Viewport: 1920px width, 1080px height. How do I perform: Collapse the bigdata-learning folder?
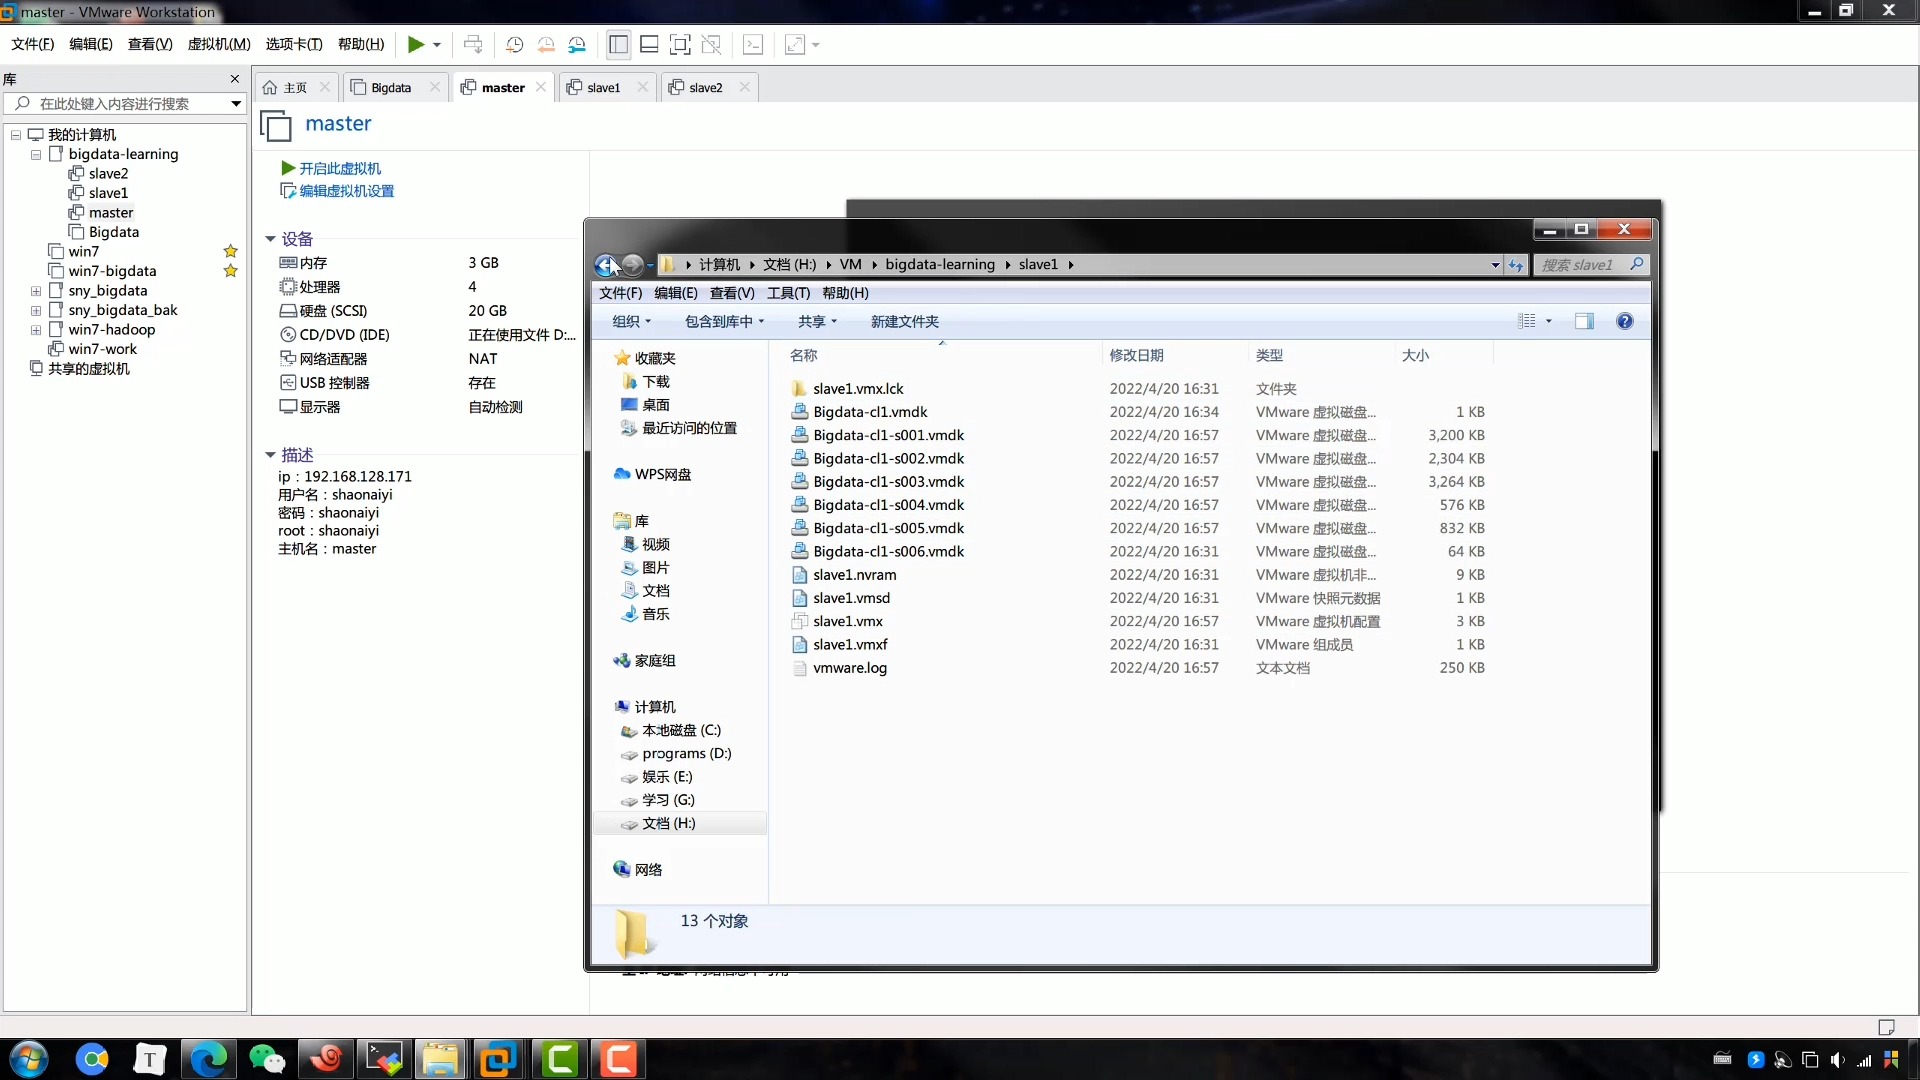(x=36, y=154)
